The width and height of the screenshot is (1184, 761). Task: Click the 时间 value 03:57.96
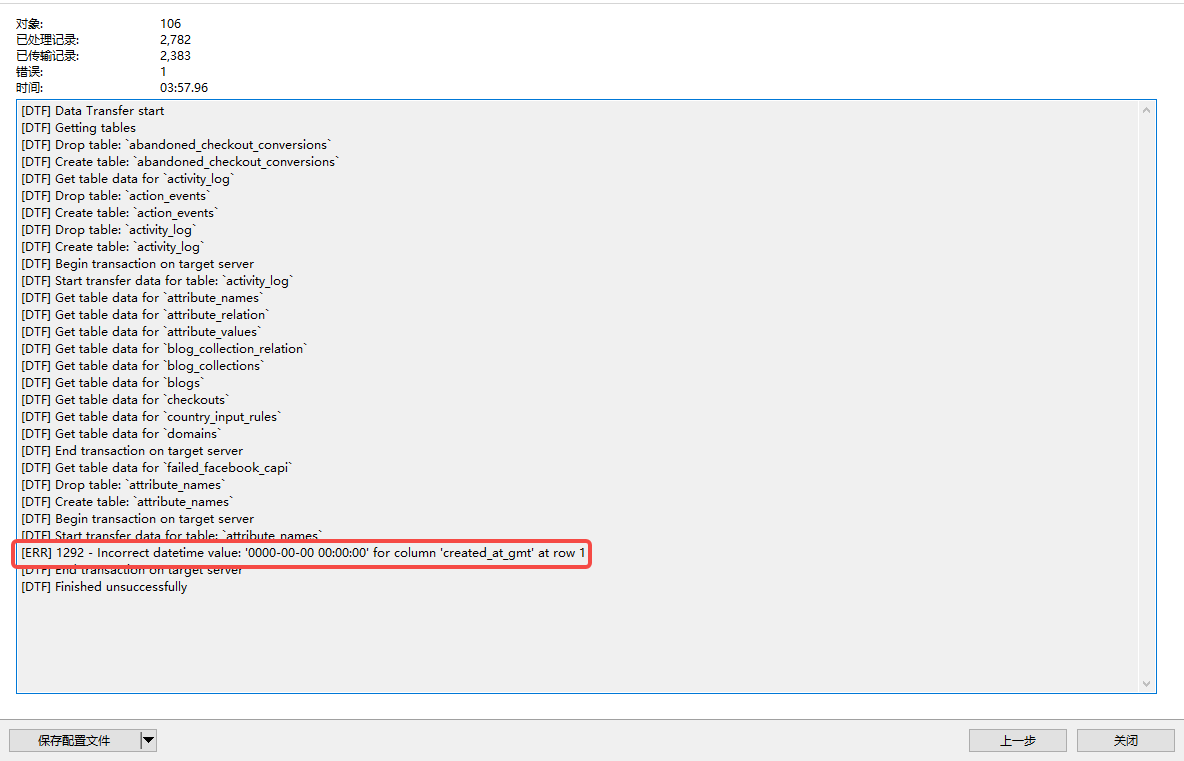point(183,88)
